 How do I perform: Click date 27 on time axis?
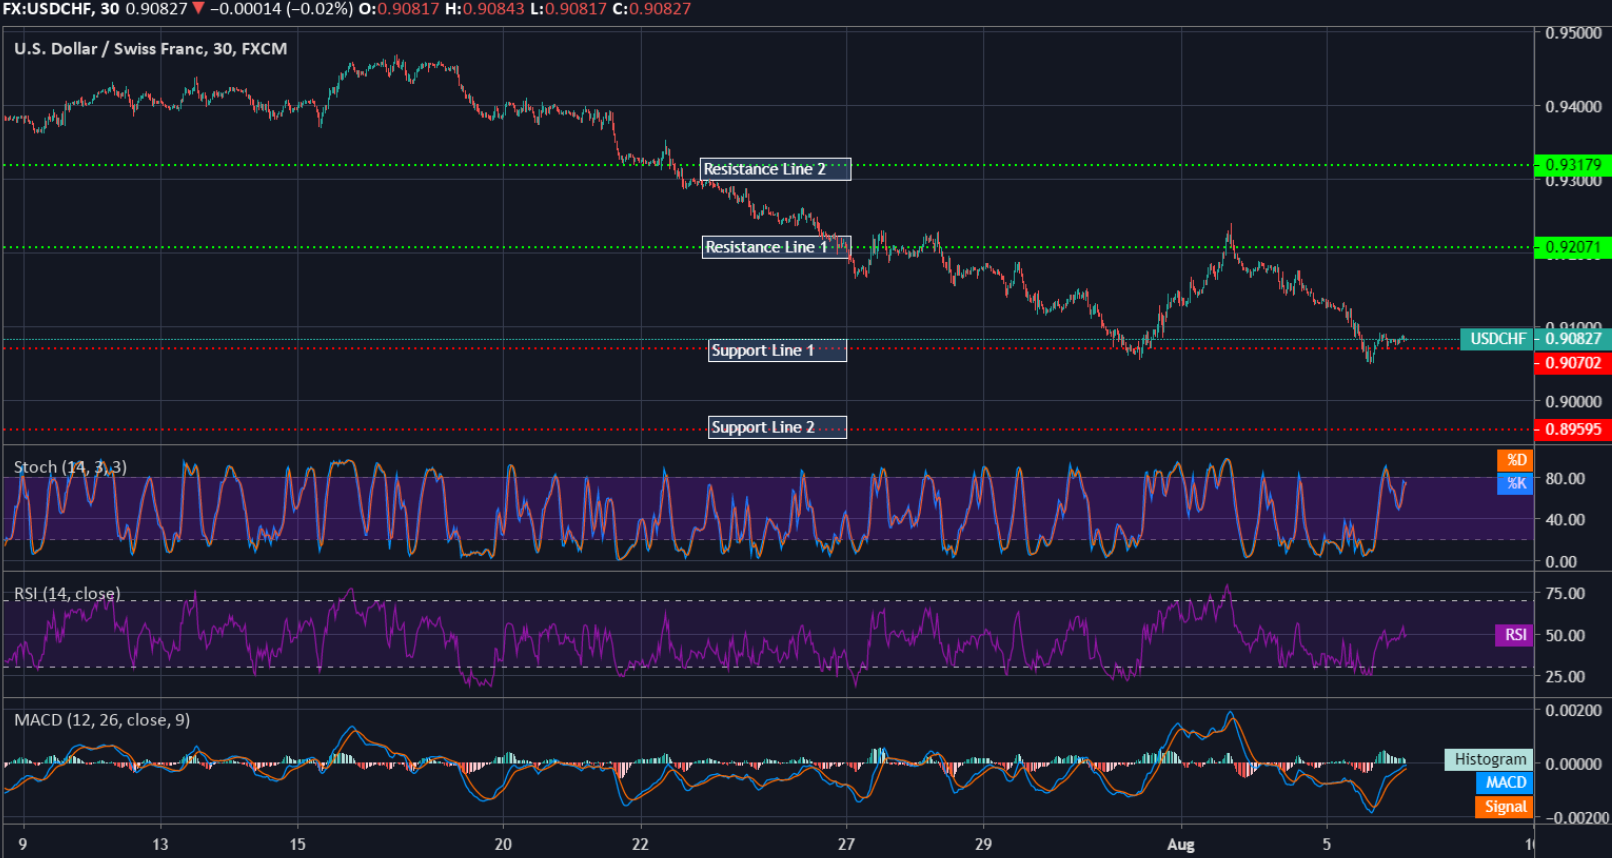[x=846, y=844]
